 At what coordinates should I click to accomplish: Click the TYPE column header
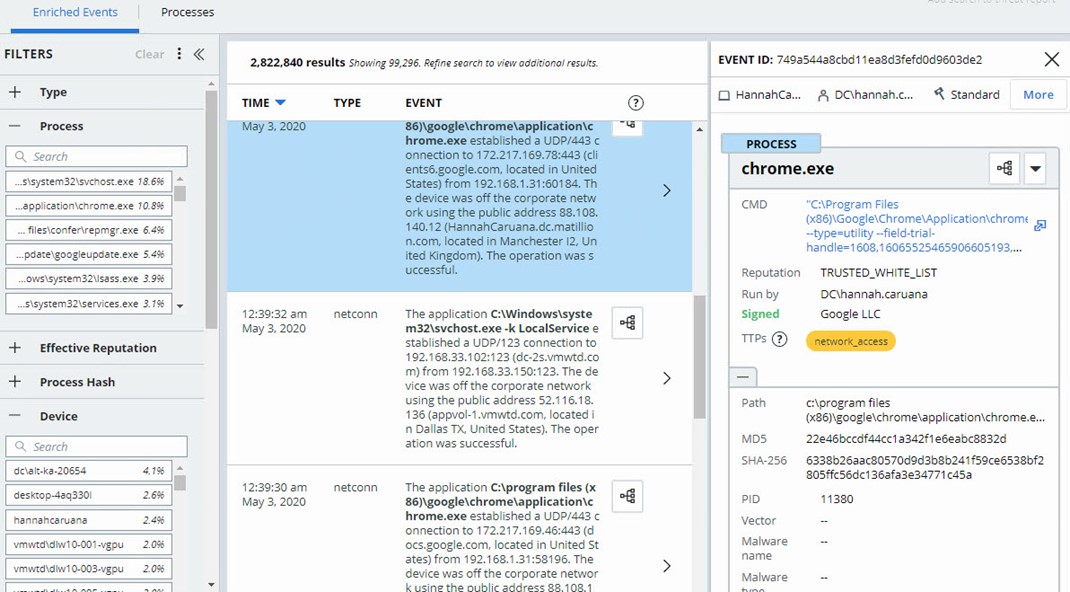[347, 103]
